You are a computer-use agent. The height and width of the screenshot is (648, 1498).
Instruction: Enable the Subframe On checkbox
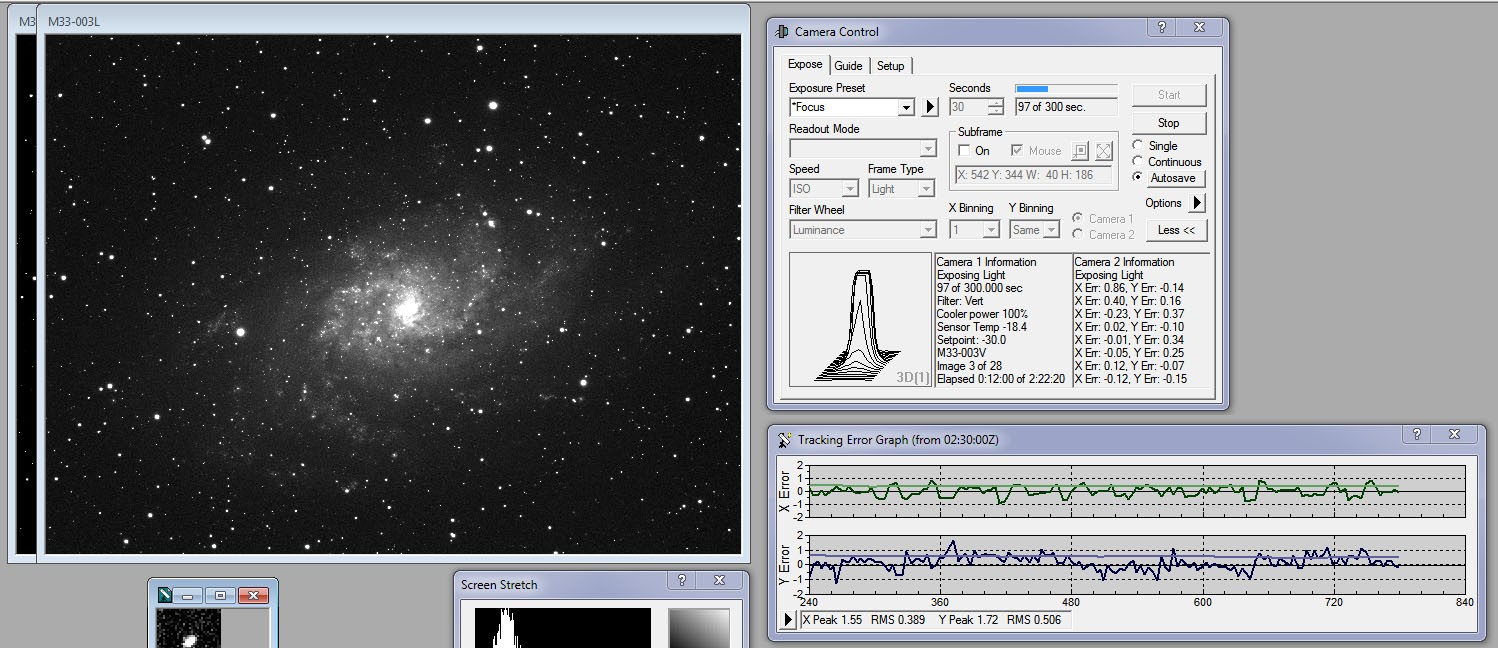coord(964,150)
